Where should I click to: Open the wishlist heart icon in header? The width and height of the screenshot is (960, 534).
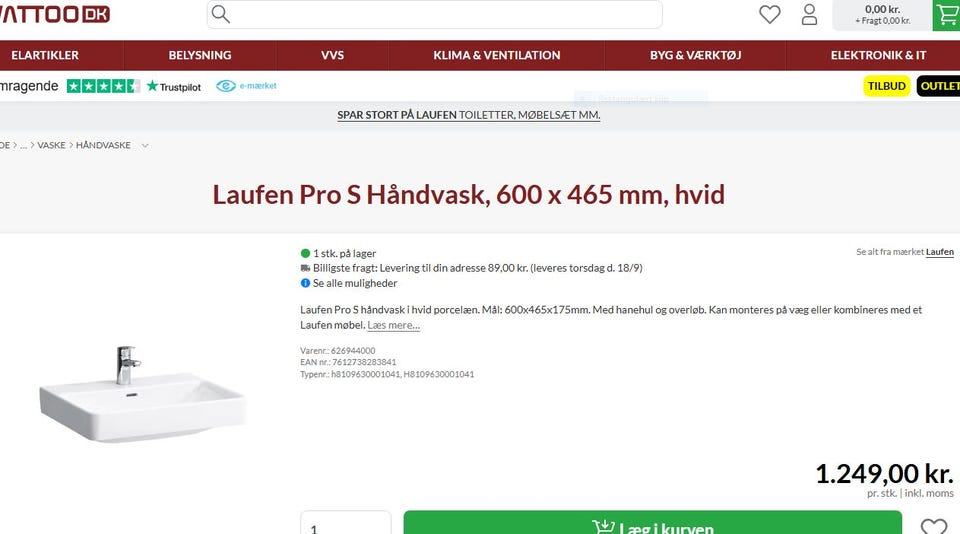click(x=770, y=14)
